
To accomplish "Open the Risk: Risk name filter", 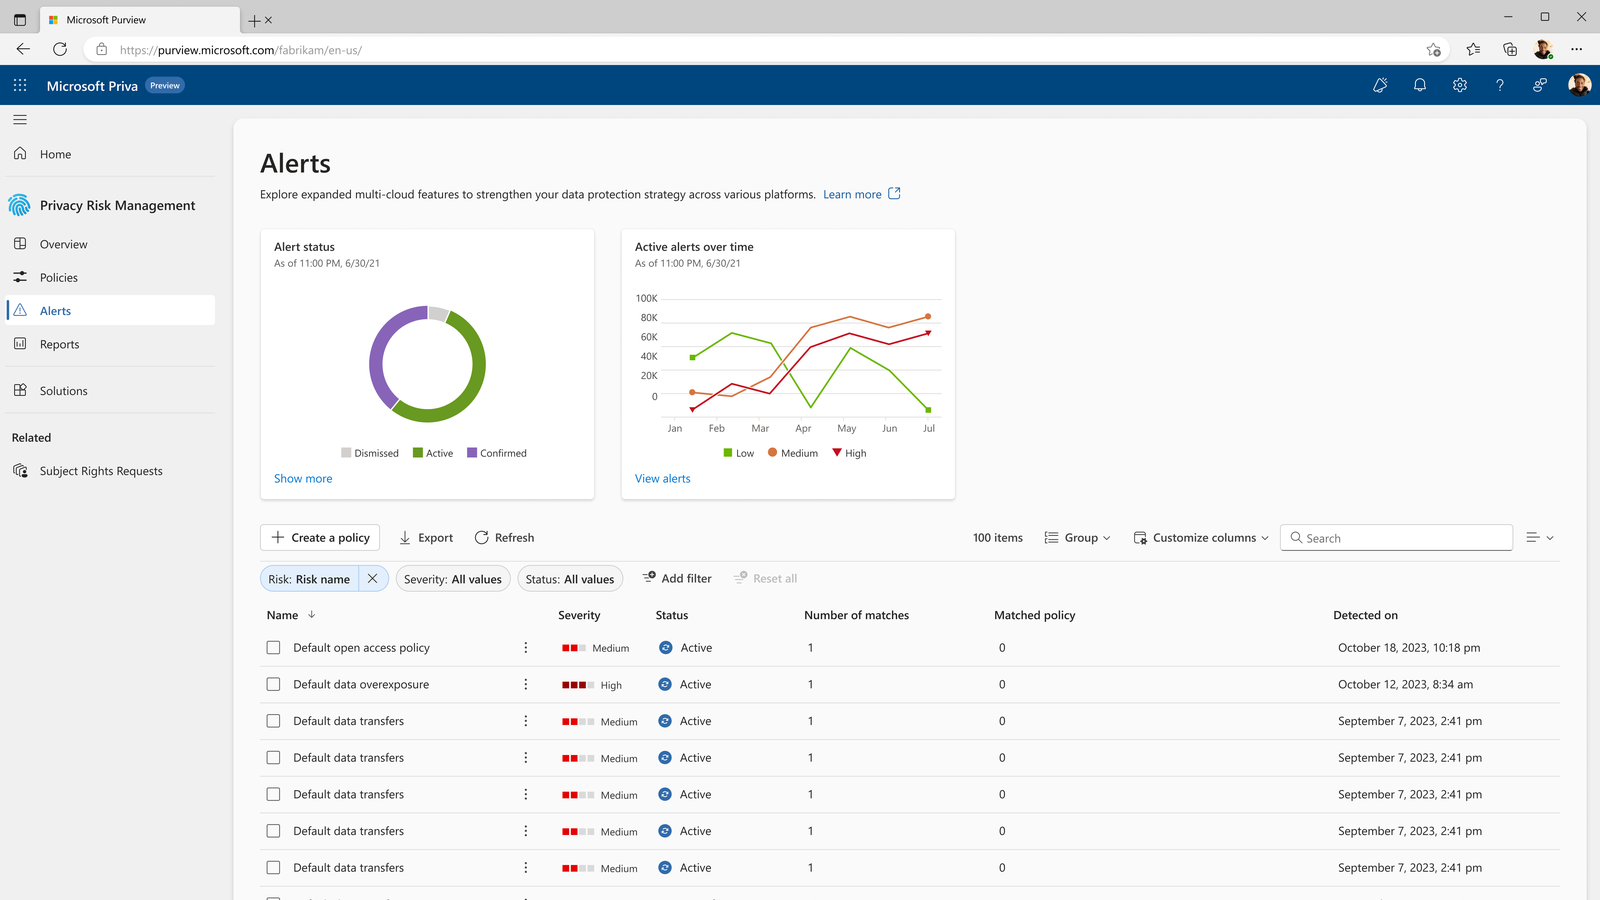I will [309, 579].
